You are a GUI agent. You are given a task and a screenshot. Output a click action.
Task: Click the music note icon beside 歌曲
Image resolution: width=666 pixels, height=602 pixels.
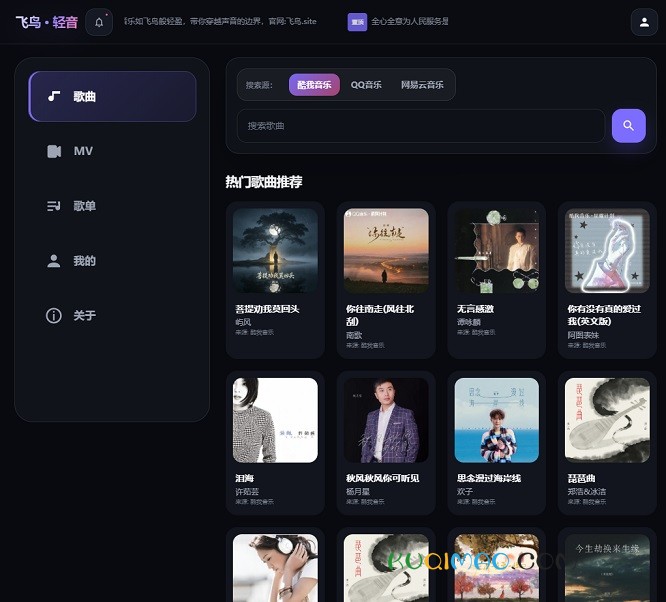[x=54, y=96]
